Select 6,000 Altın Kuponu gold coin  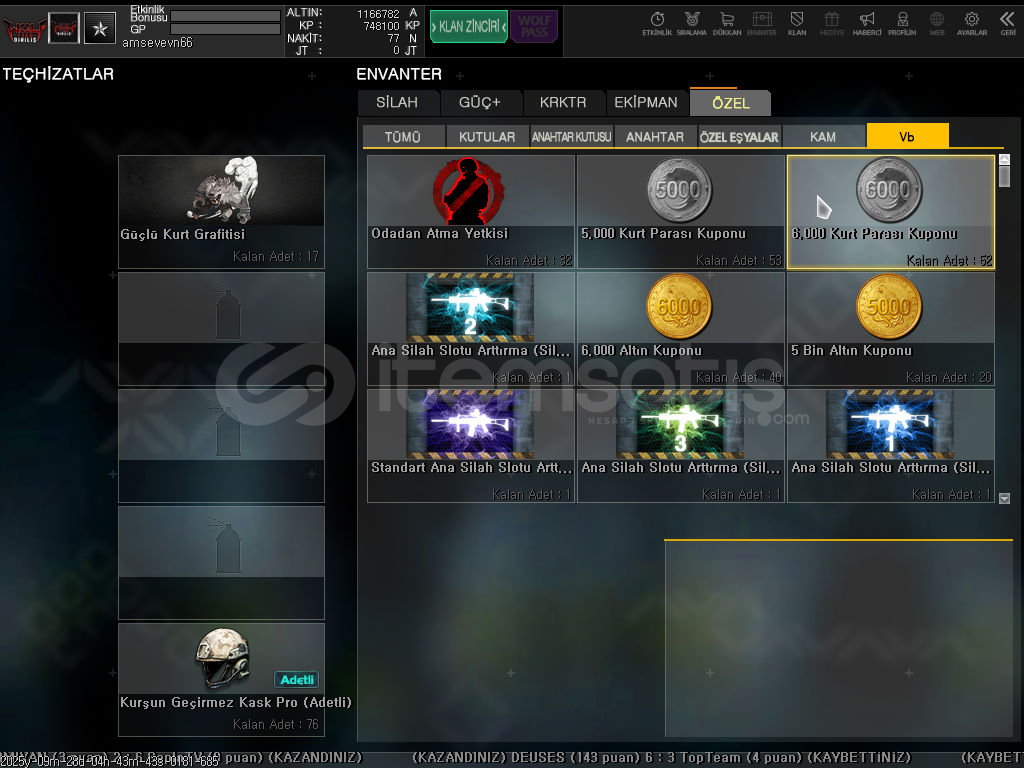pyautogui.click(x=680, y=329)
